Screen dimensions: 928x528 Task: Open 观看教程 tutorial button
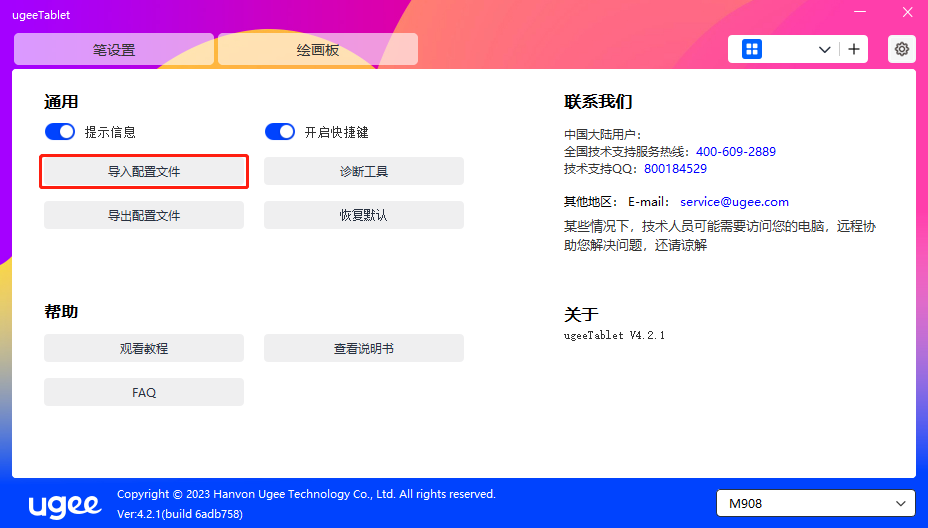click(144, 348)
